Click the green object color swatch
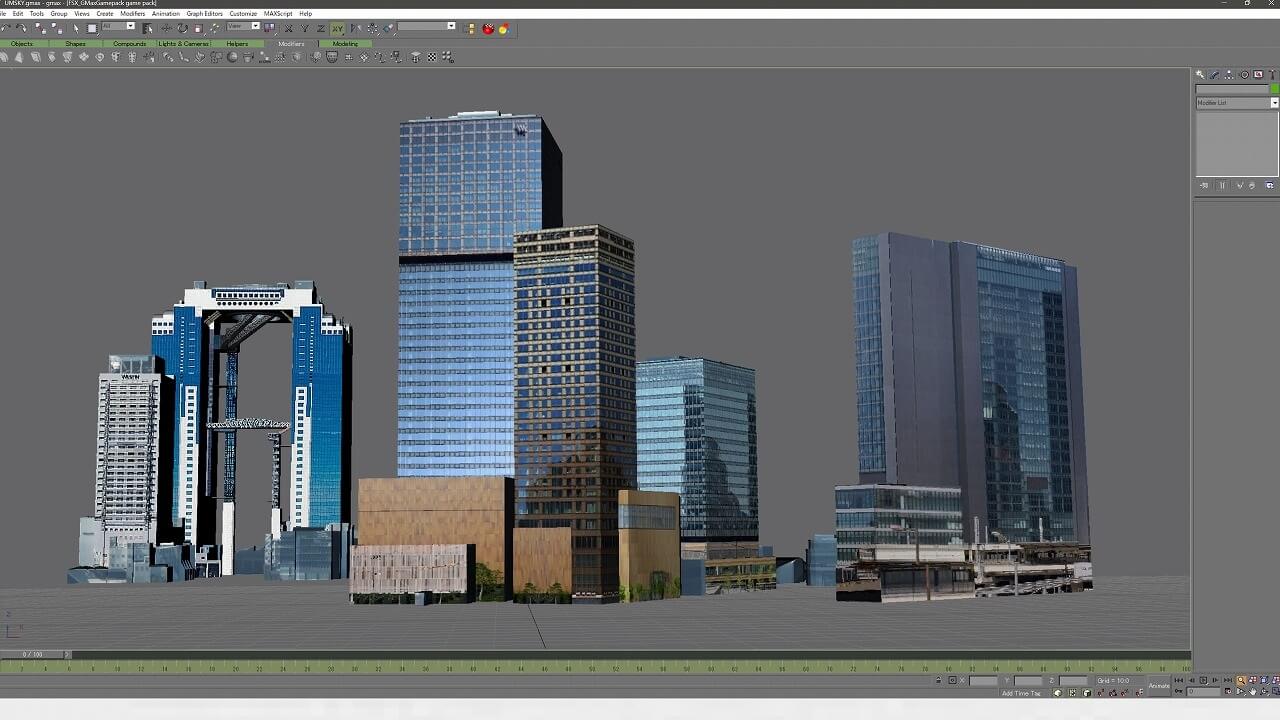Screen dimensions: 1280x720 point(1274,89)
